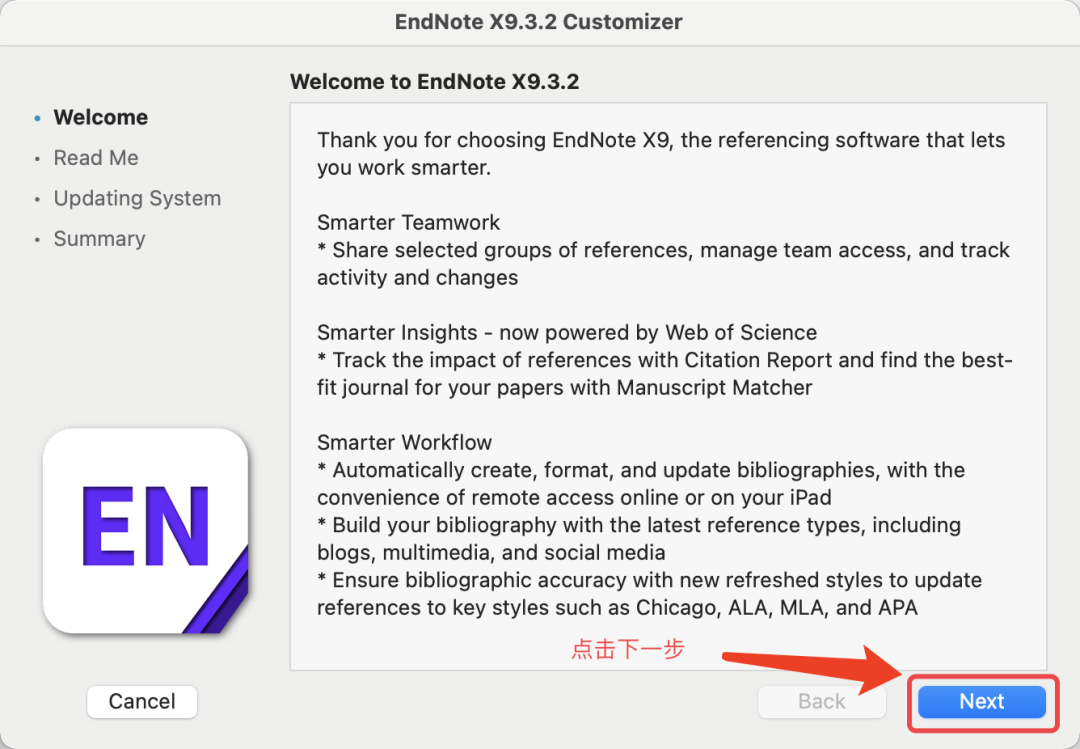
Task: Click the Thank you for choosing paragraph
Action: coord(661,154)
